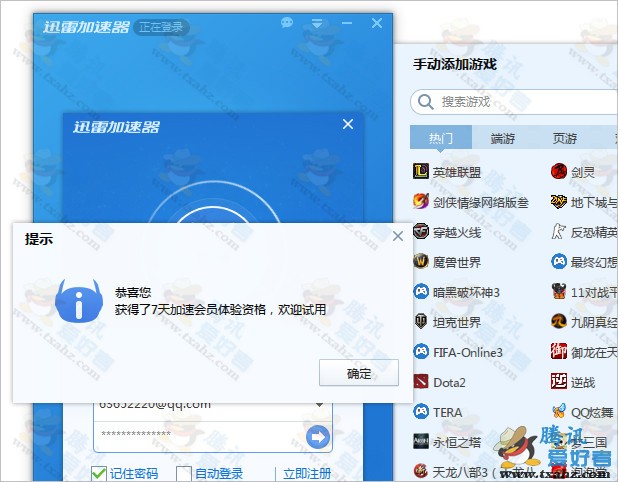
Task: Click the magnifier search icon
Action: 426,102
